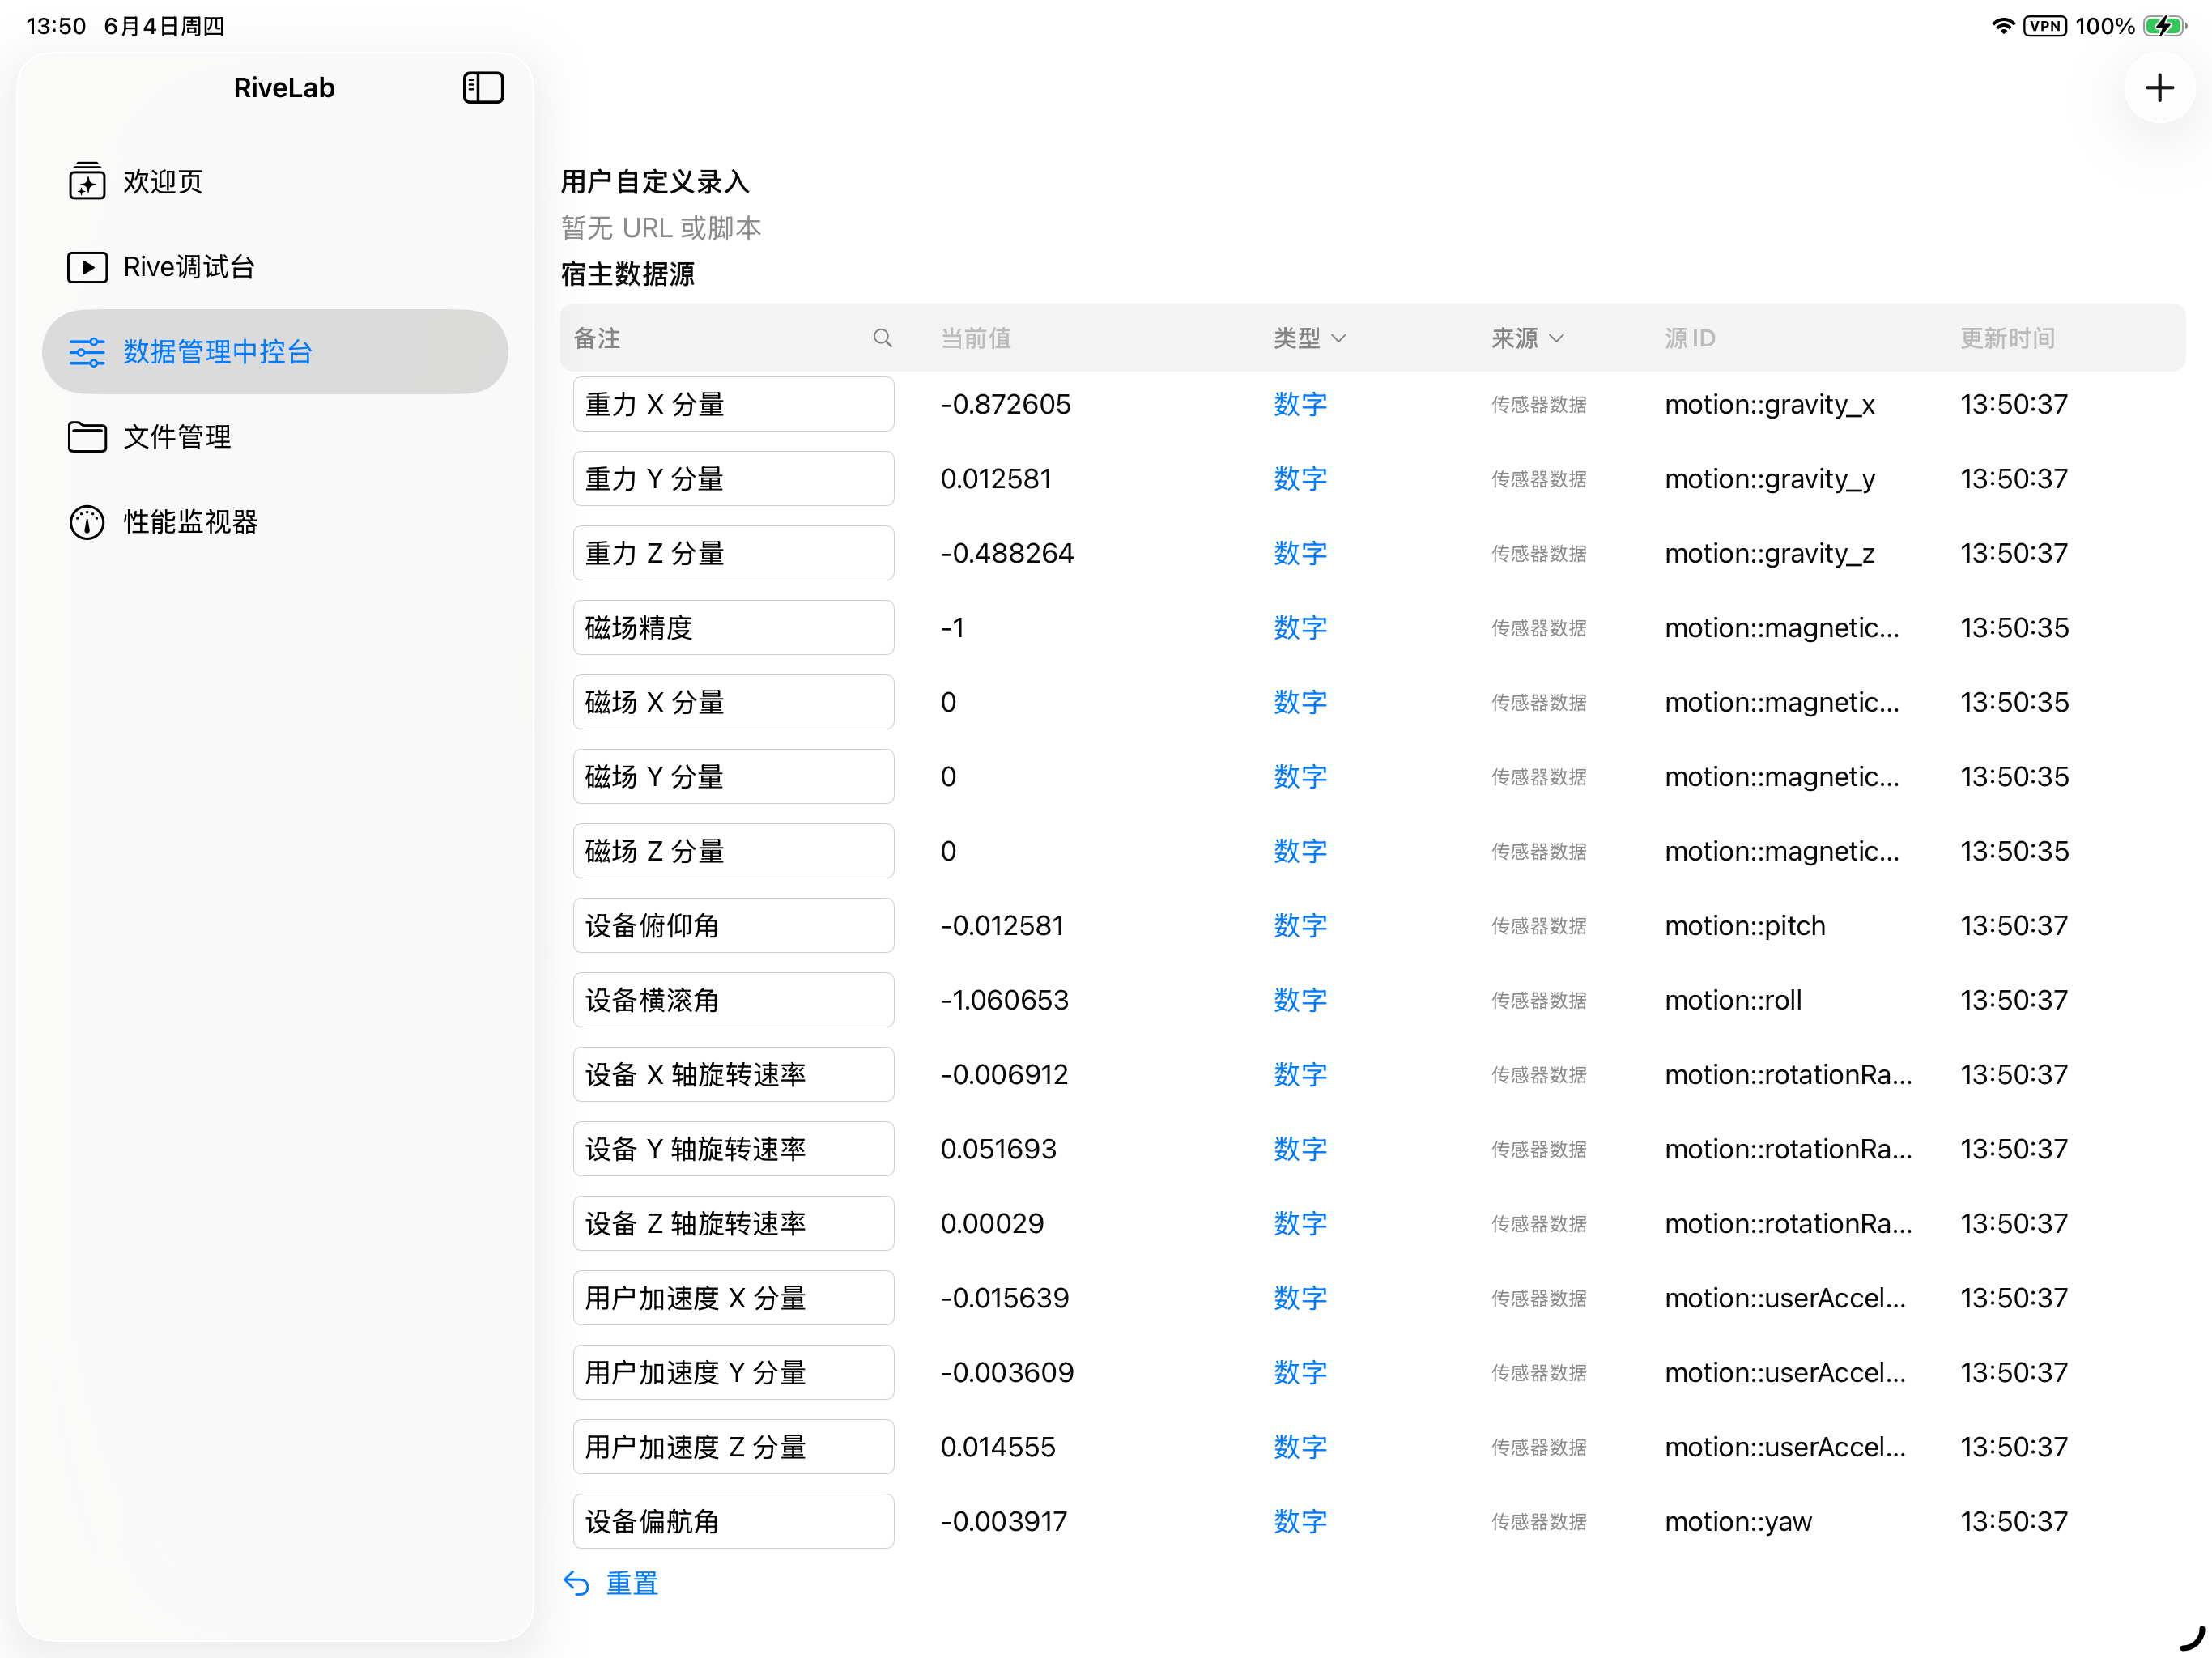The image size is (2212, 1658).
Task: Click the reset arrow icon
Action: coord(577,1583)
